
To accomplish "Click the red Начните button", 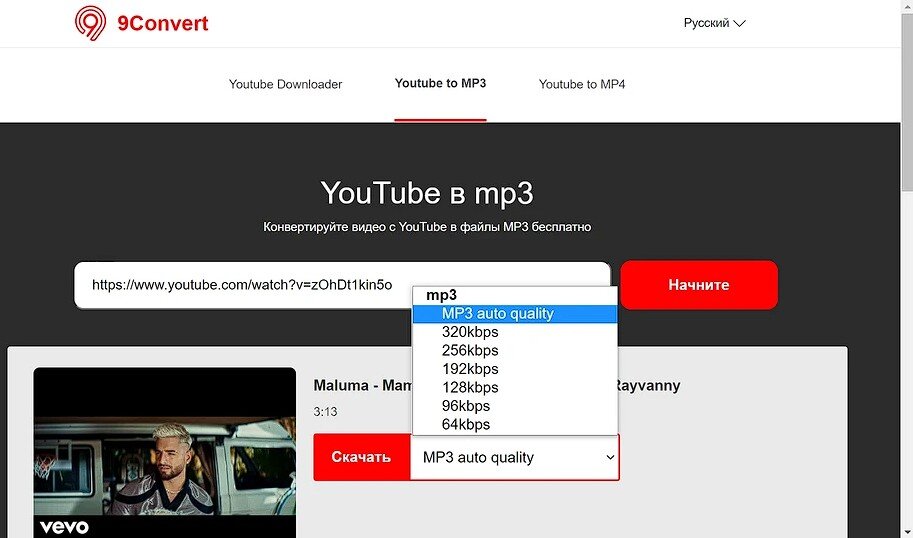I will pyautogui.click(x=699, y=285).
